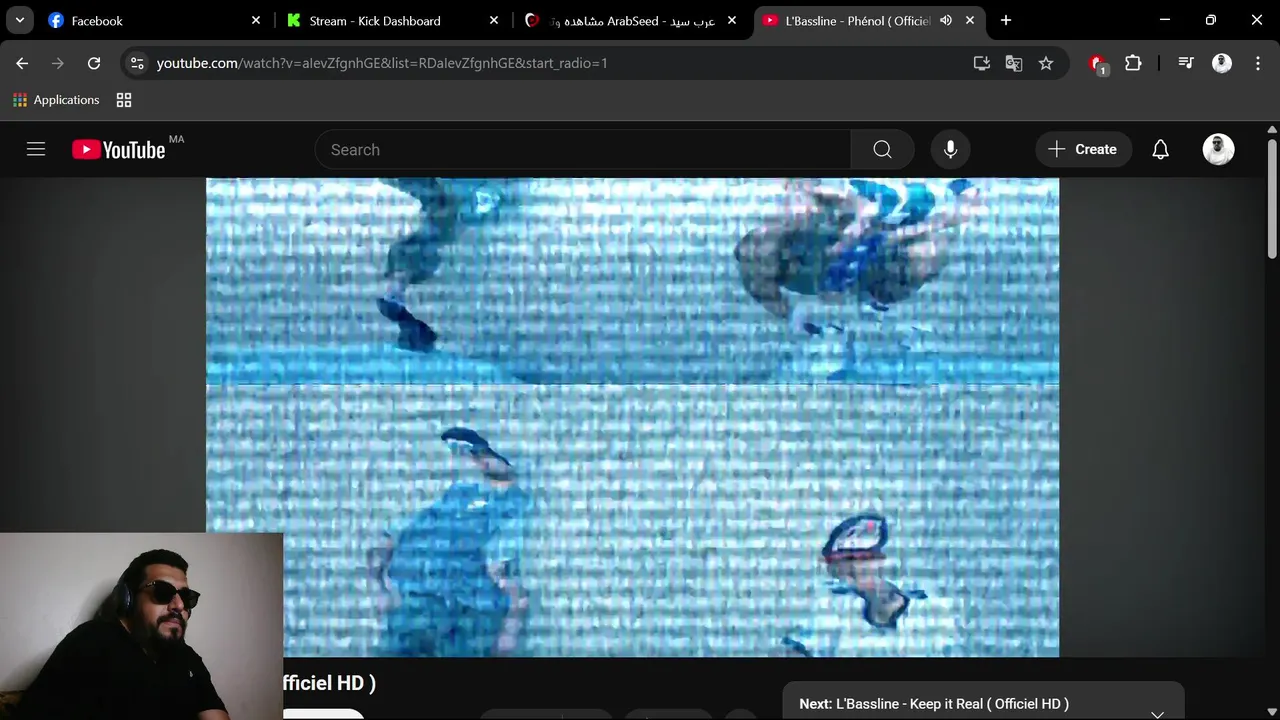The image size is (1280, 720).
Task: Focus the address bar URL
Action: 382,63
